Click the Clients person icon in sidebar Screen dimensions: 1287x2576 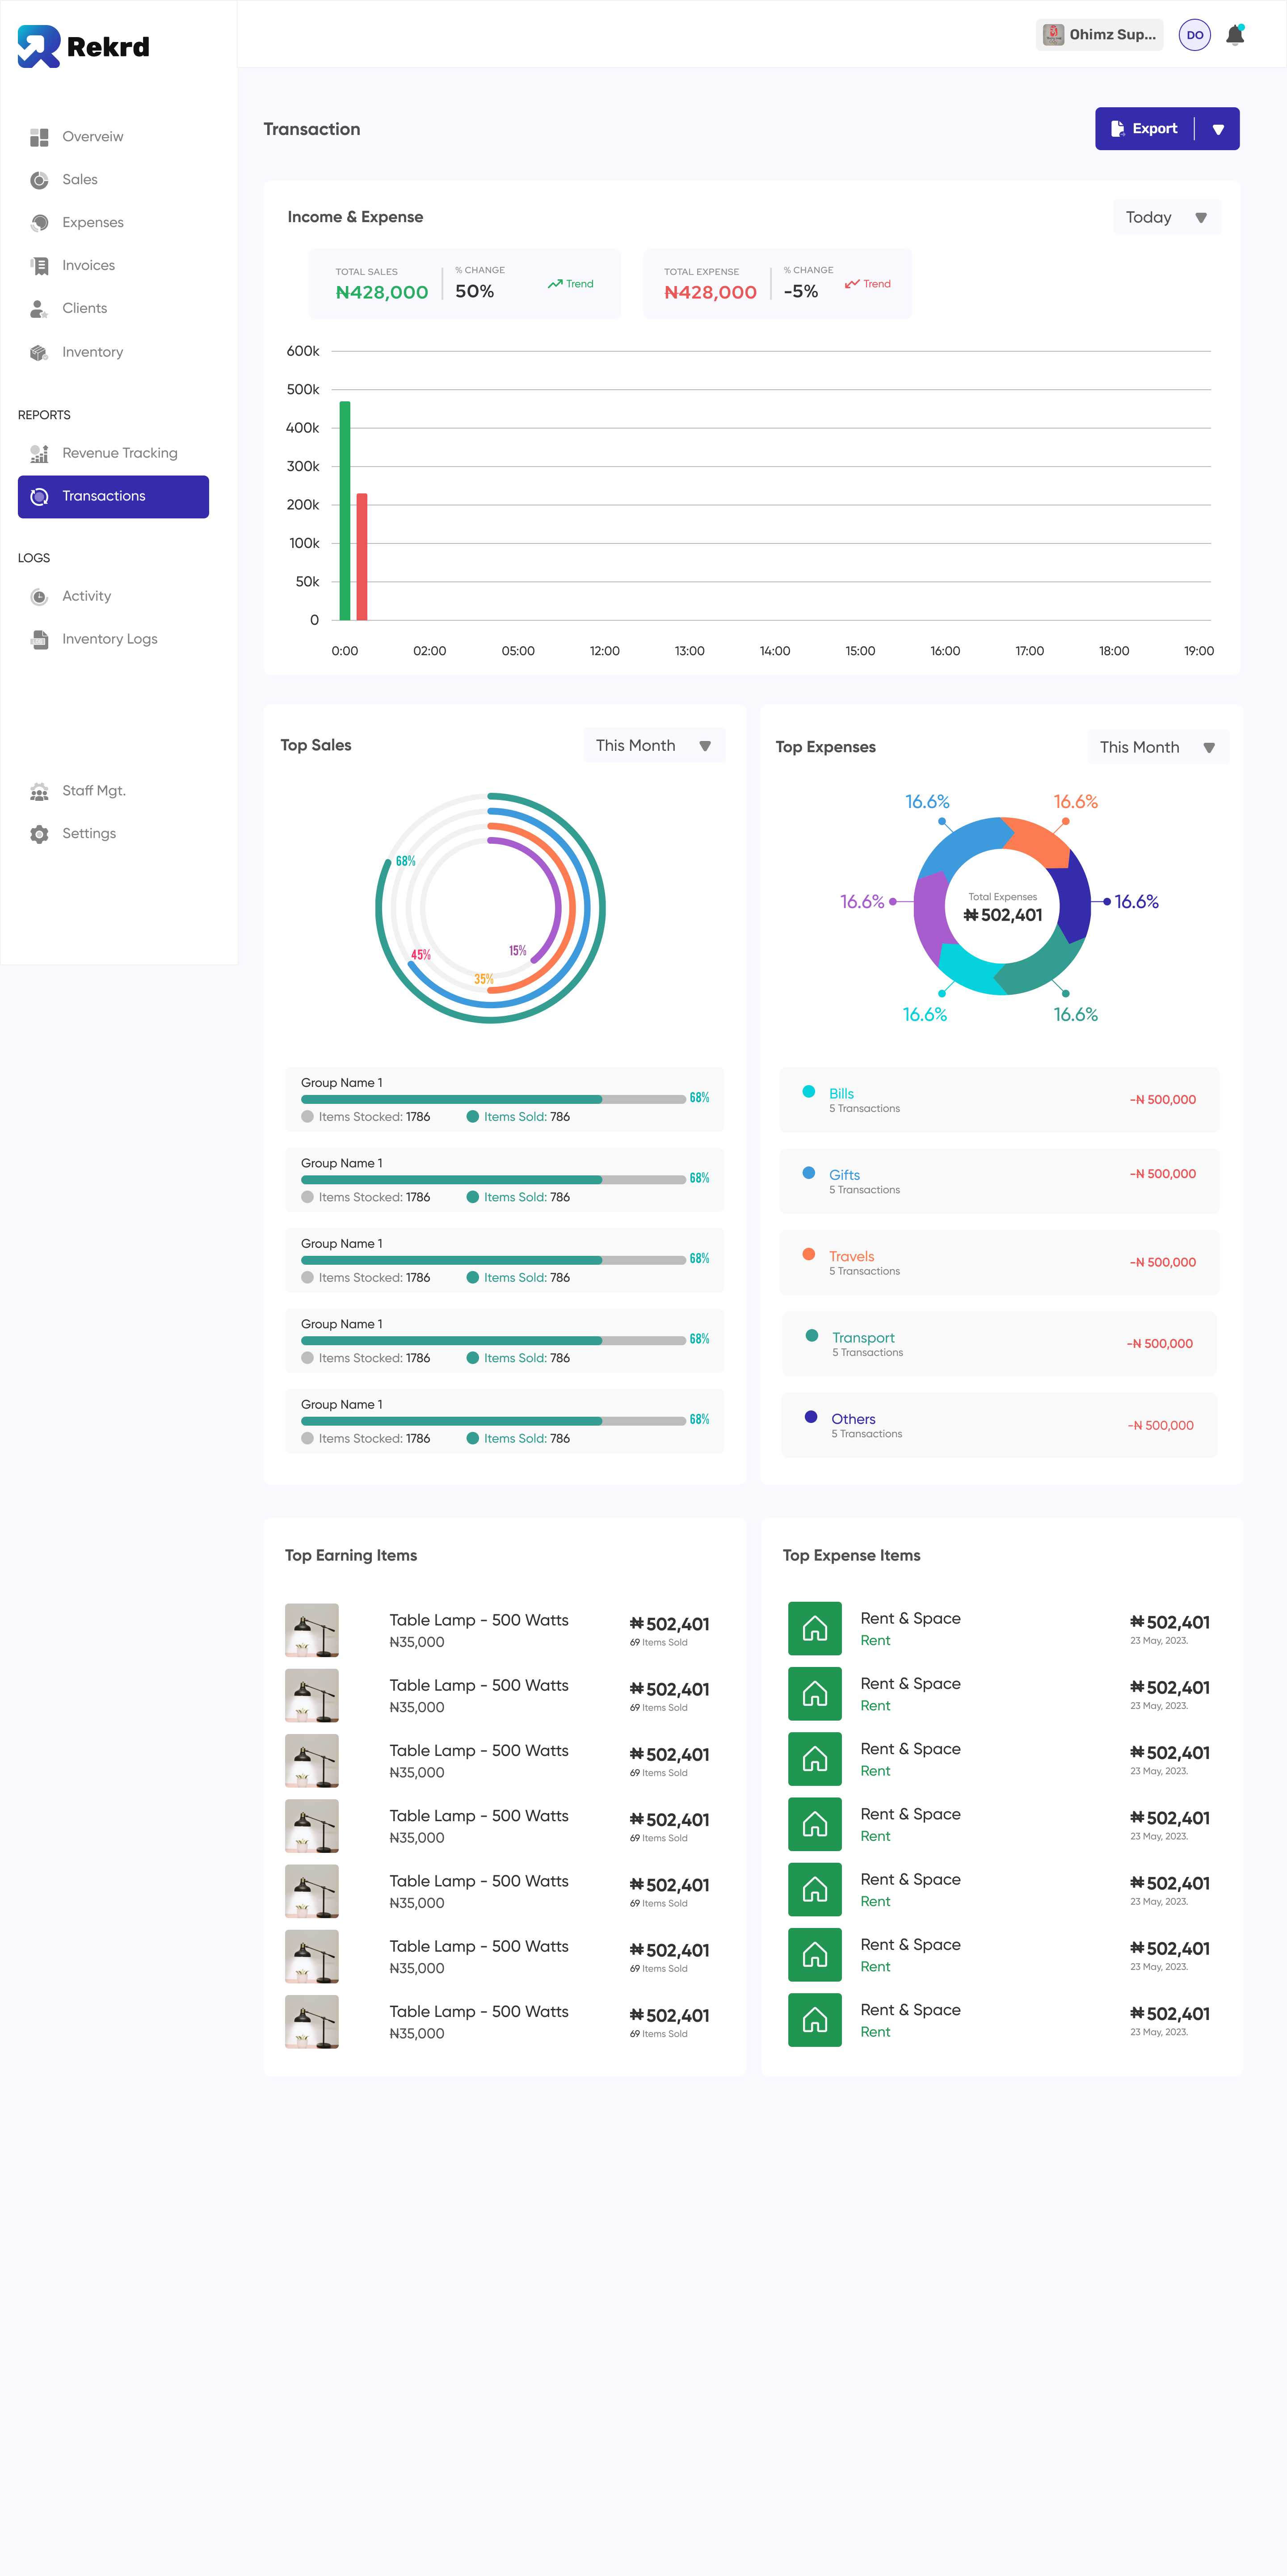coord(39,309)
